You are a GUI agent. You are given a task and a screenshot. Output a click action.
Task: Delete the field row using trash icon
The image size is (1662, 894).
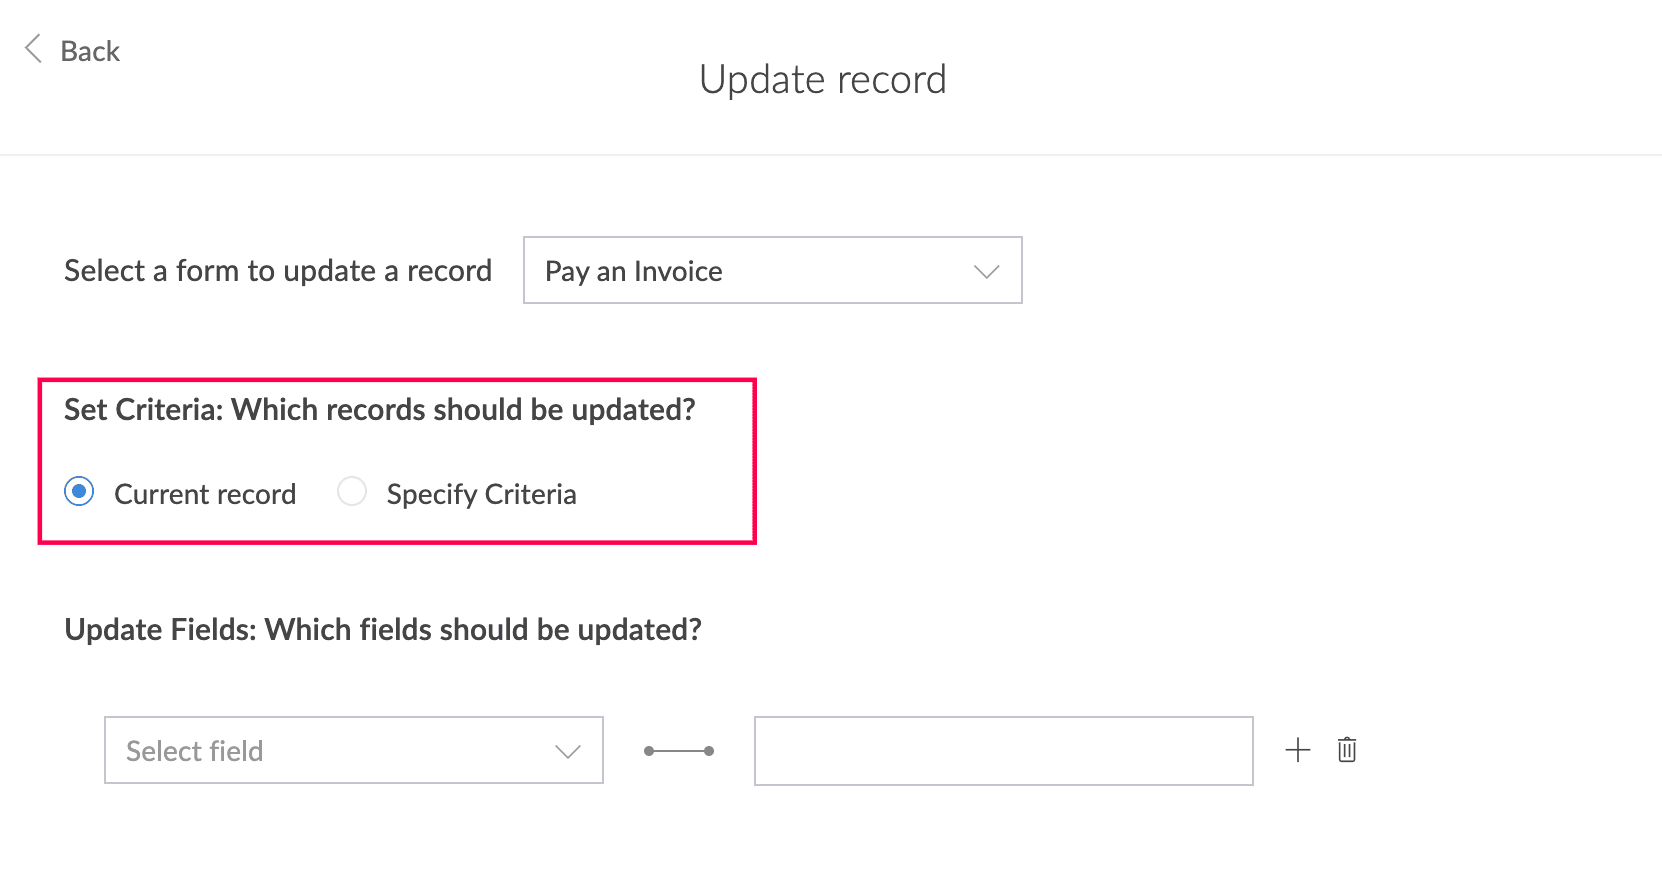tap(1347, 750)
